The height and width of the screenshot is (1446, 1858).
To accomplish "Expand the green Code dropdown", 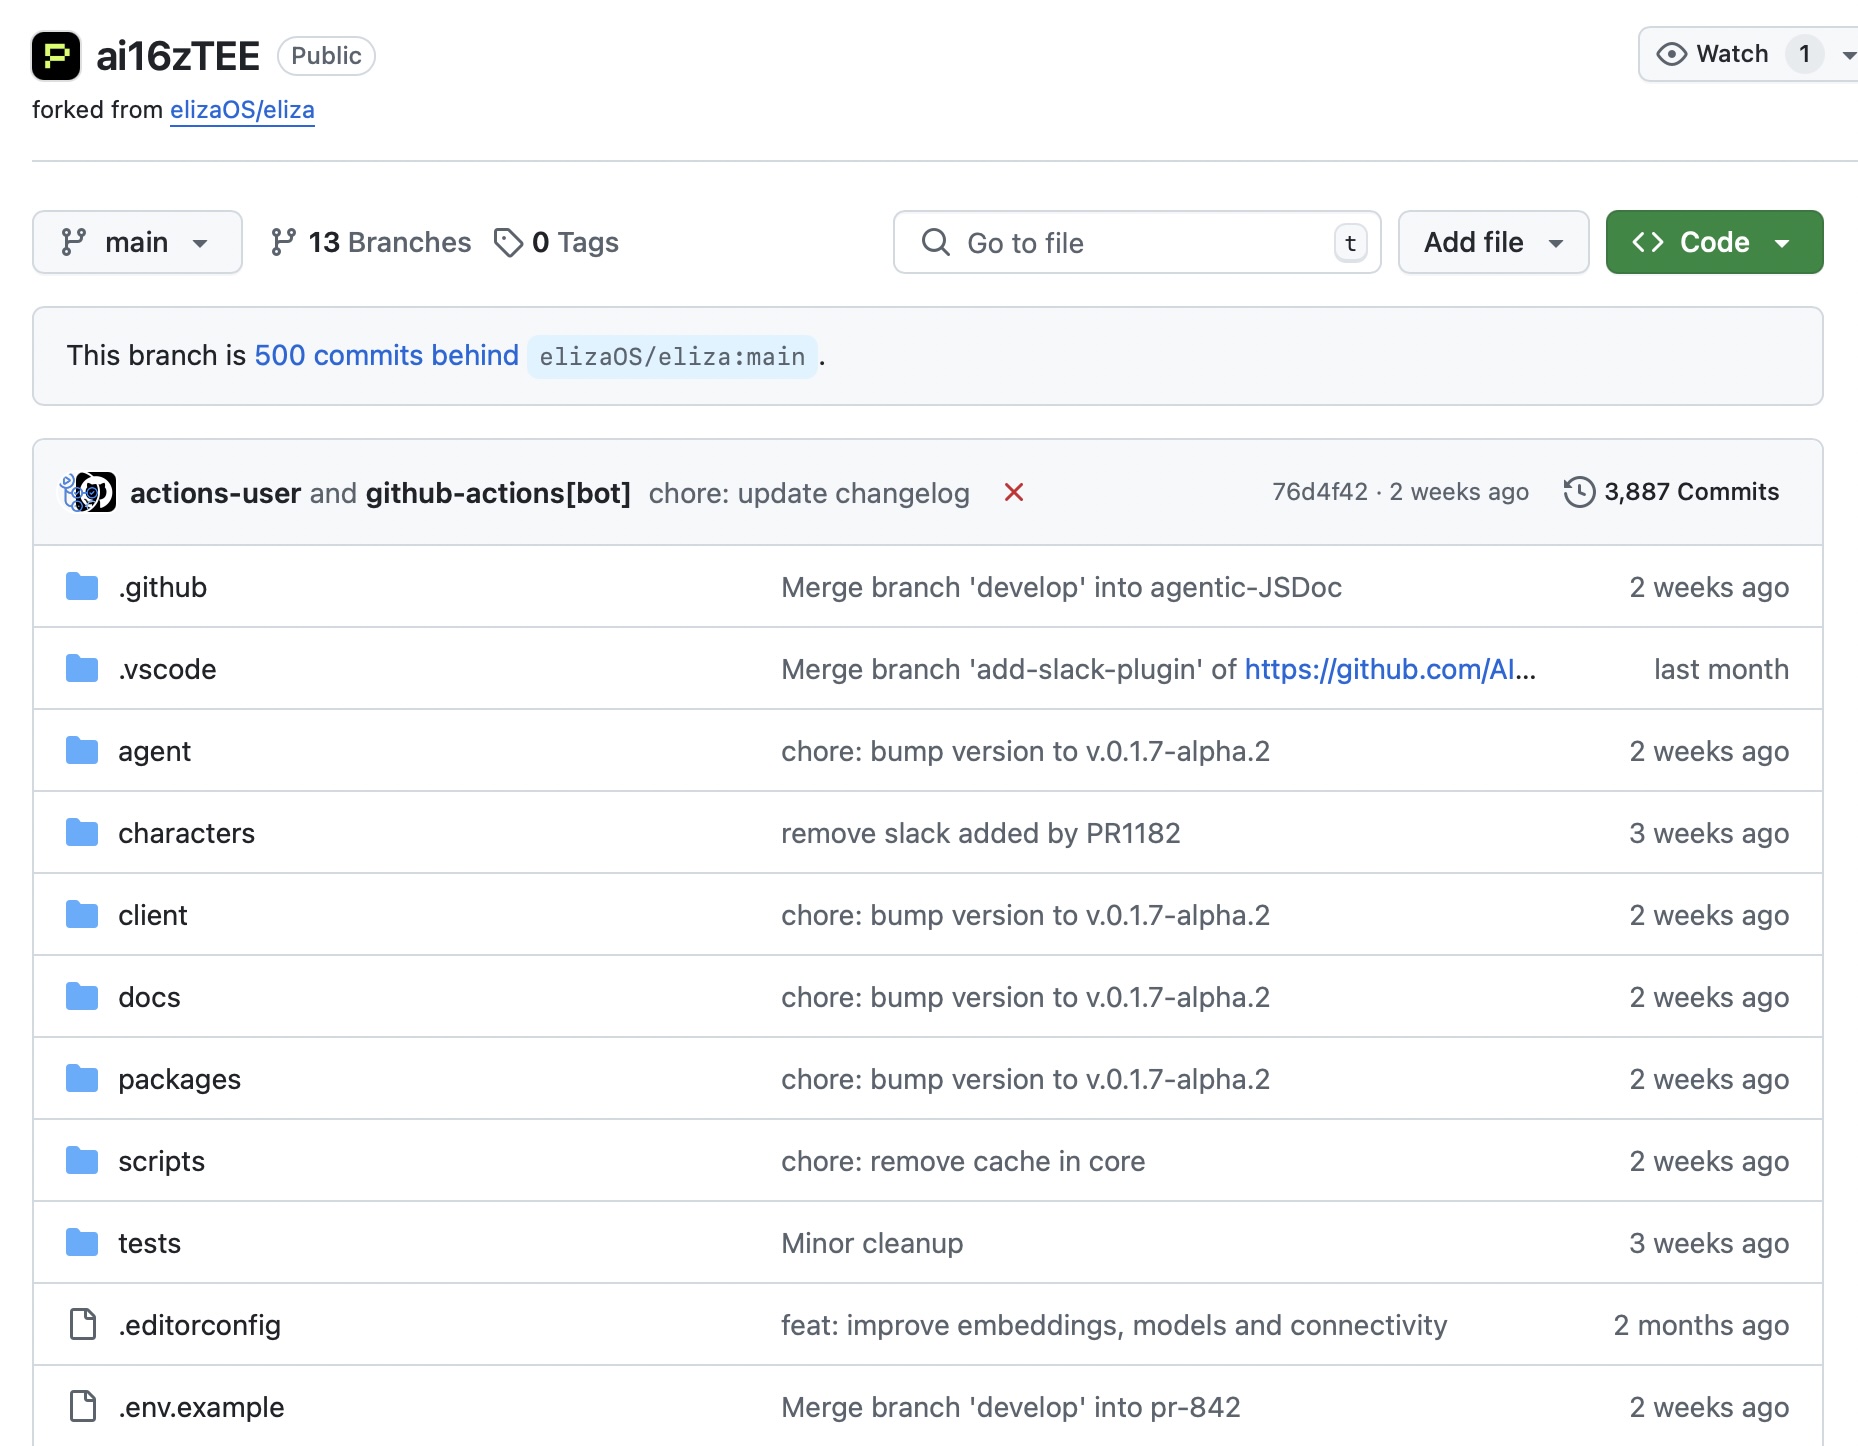I will [1714, 242].
